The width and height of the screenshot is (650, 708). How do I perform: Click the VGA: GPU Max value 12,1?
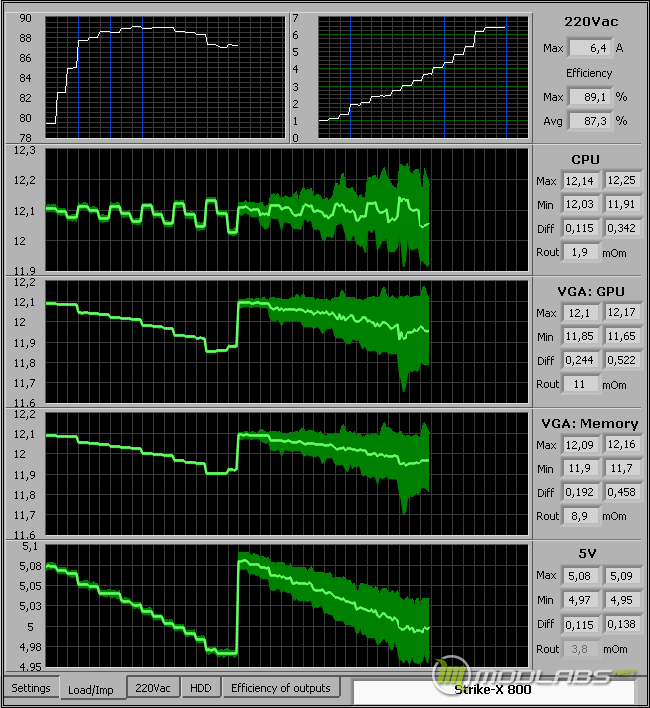(x=580, y=312)
